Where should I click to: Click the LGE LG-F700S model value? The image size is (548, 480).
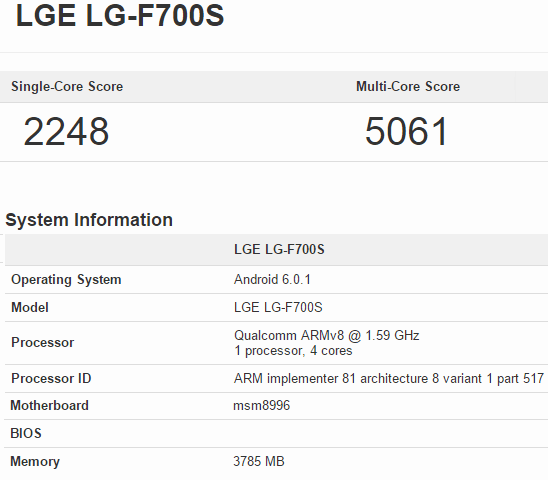tap(278, 307)
